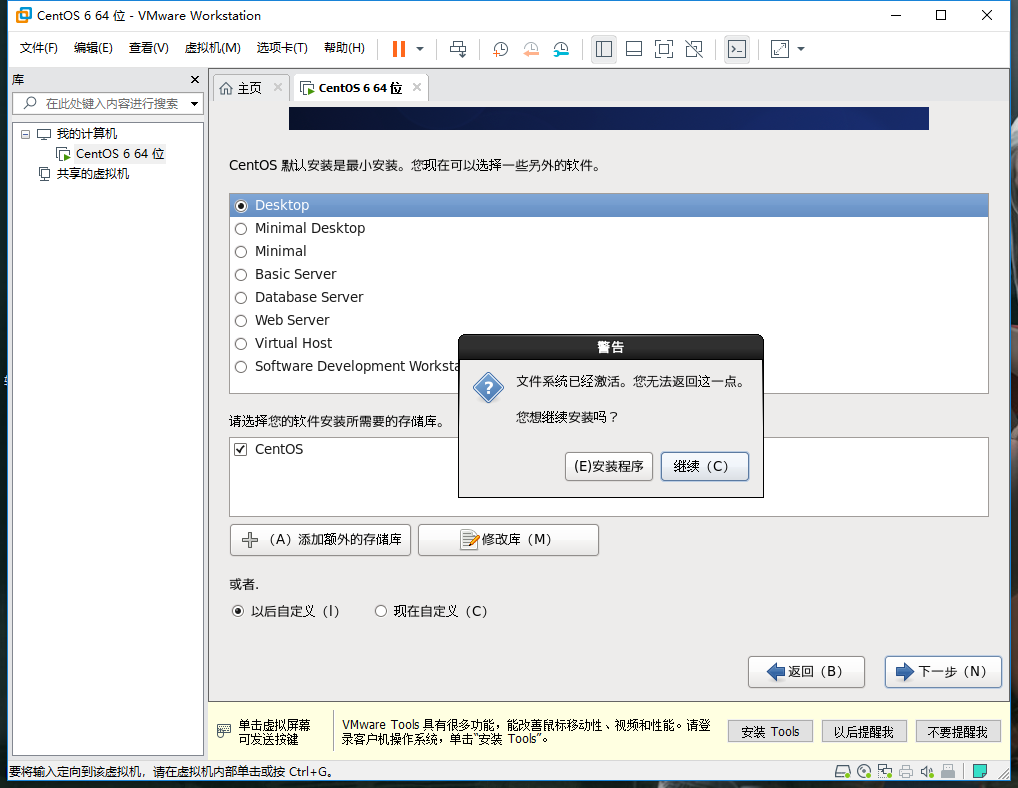The width and height of the screenshot is (1018, 788).
Task: Open the 帮助(H) menu
Action: pos(344,48)
